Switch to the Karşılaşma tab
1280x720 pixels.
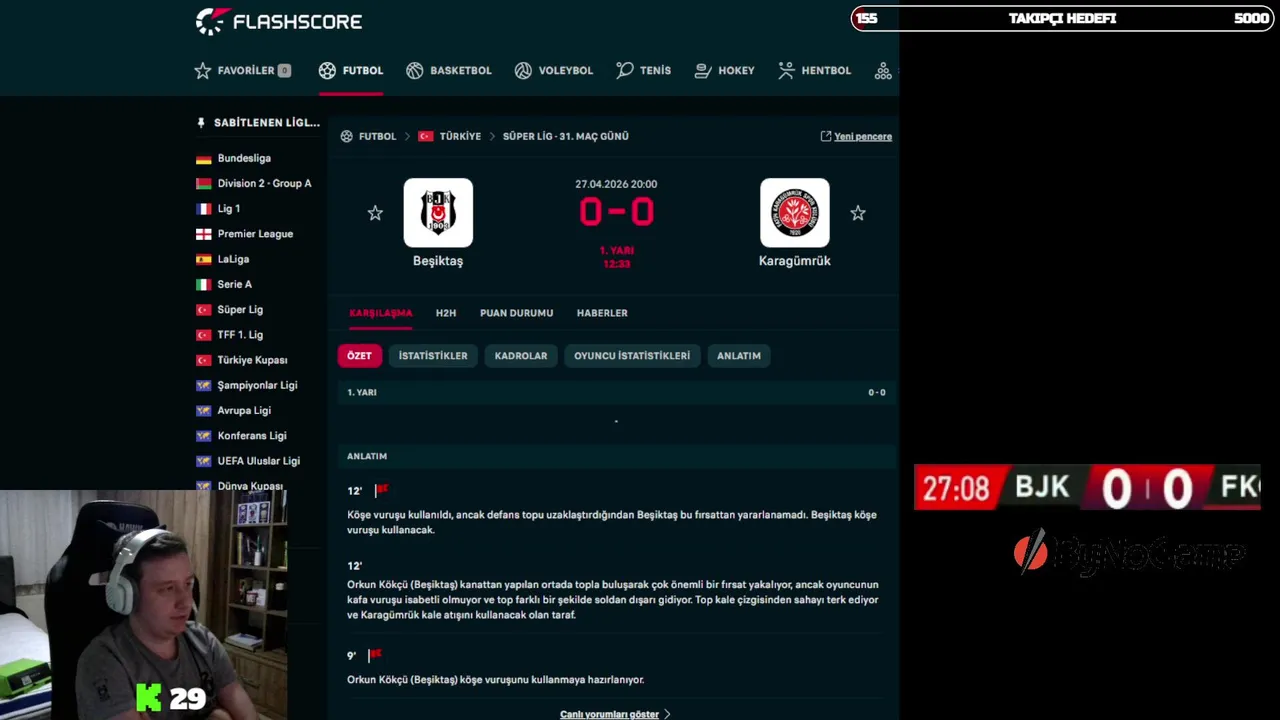click(x=381, y=313)
